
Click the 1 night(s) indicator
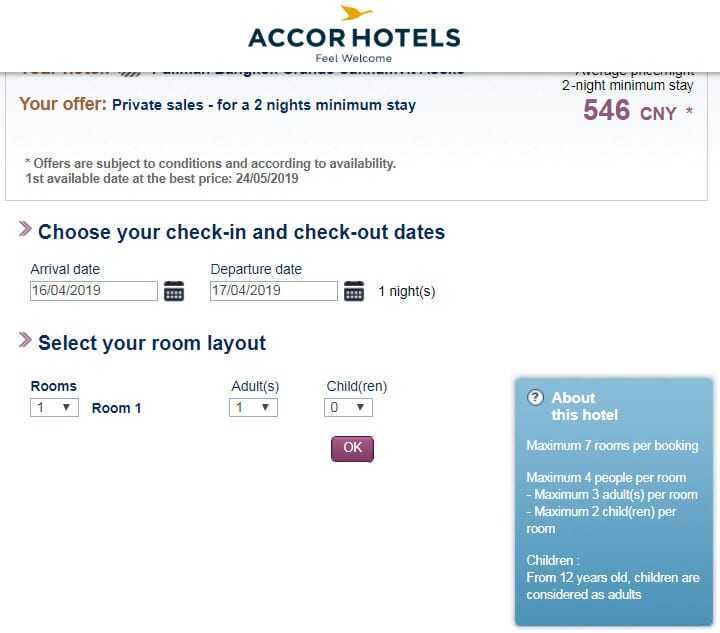pyautogui.click(x=406, y=291)
